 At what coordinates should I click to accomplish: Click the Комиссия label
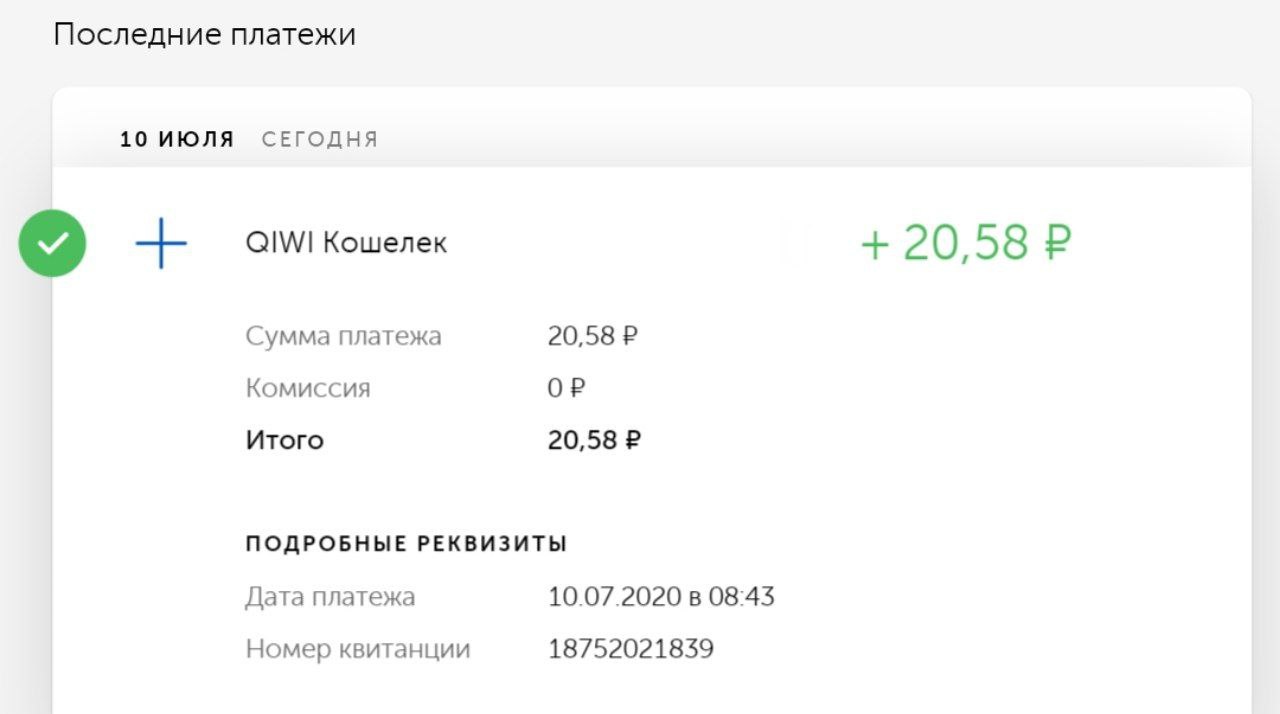[x=308, y=388]
